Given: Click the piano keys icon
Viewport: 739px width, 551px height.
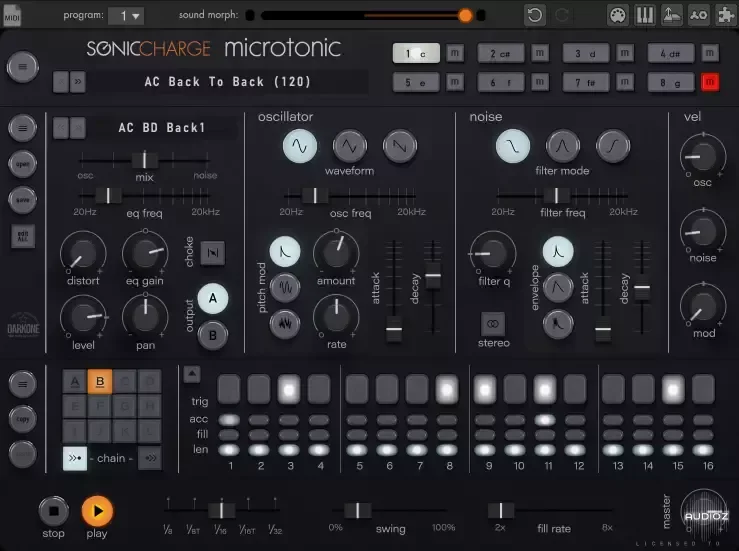Looking at the screenshot, I should pos(645,16).
